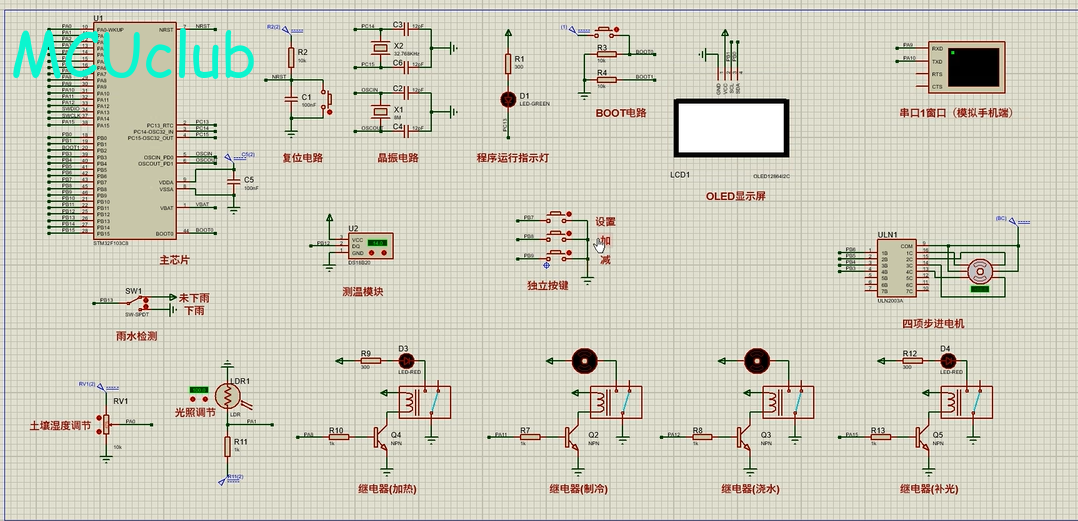Select the 8M crystal X1
This screenshot has width=1078, height=521.
[x=378, y=112]
